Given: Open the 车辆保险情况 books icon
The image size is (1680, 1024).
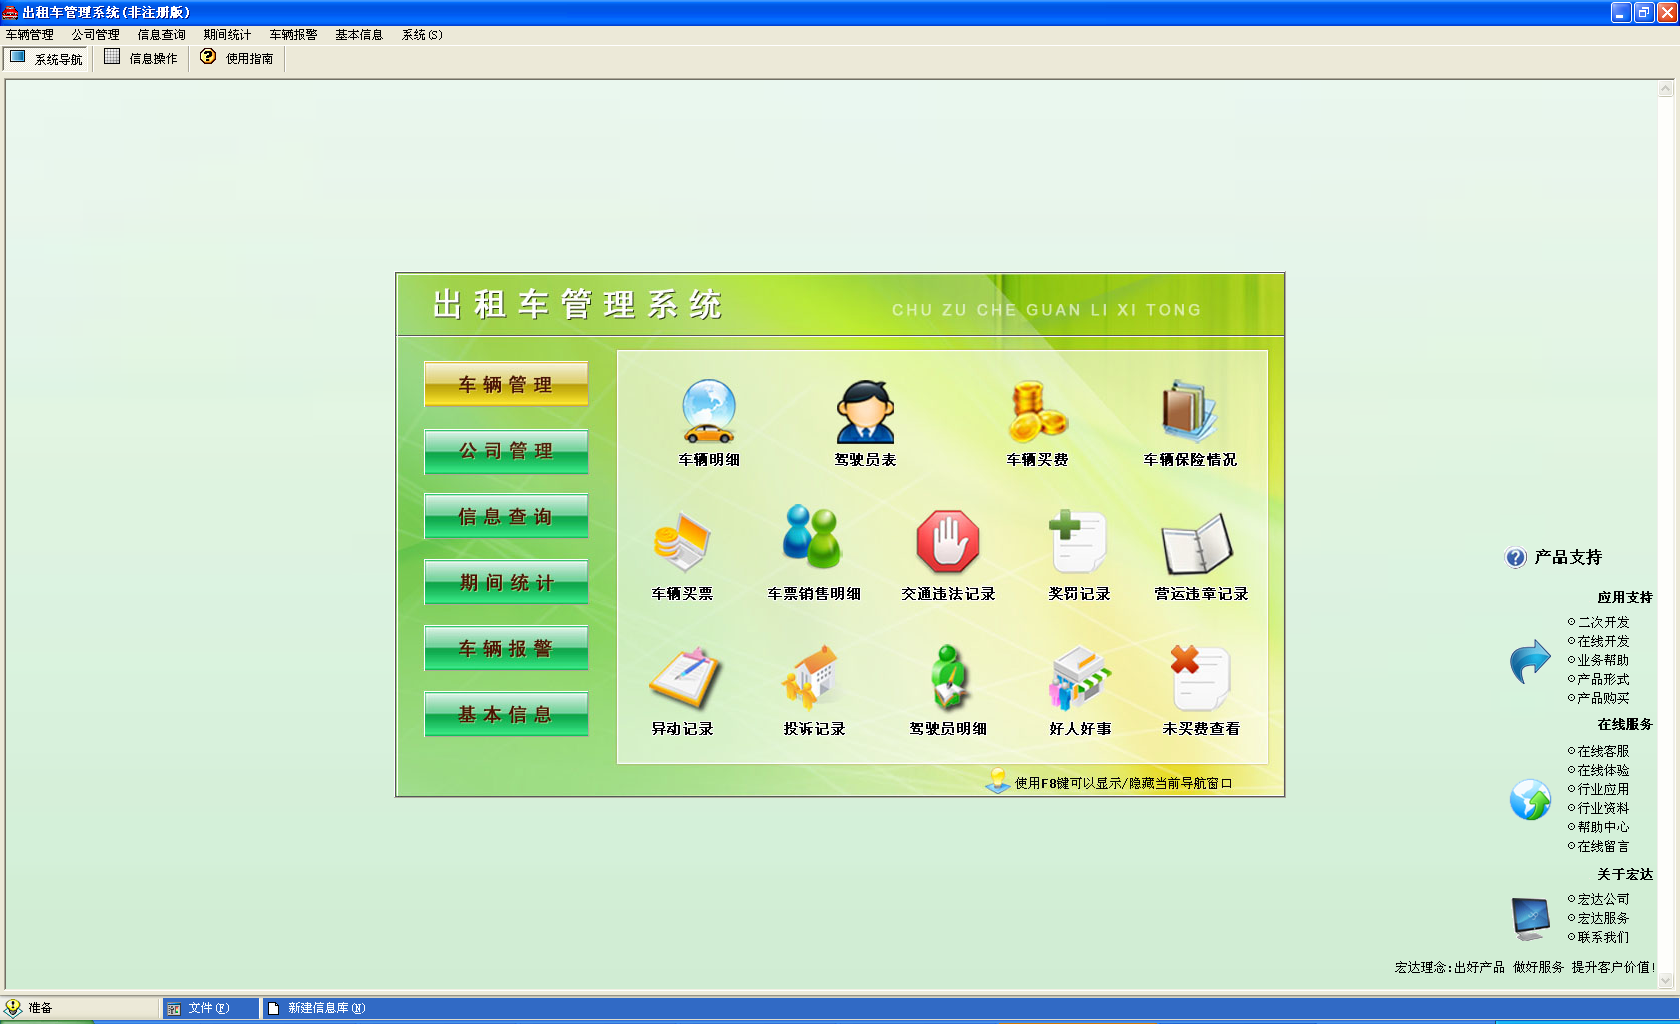Looking at the screenshot, I should [1189, 411].
